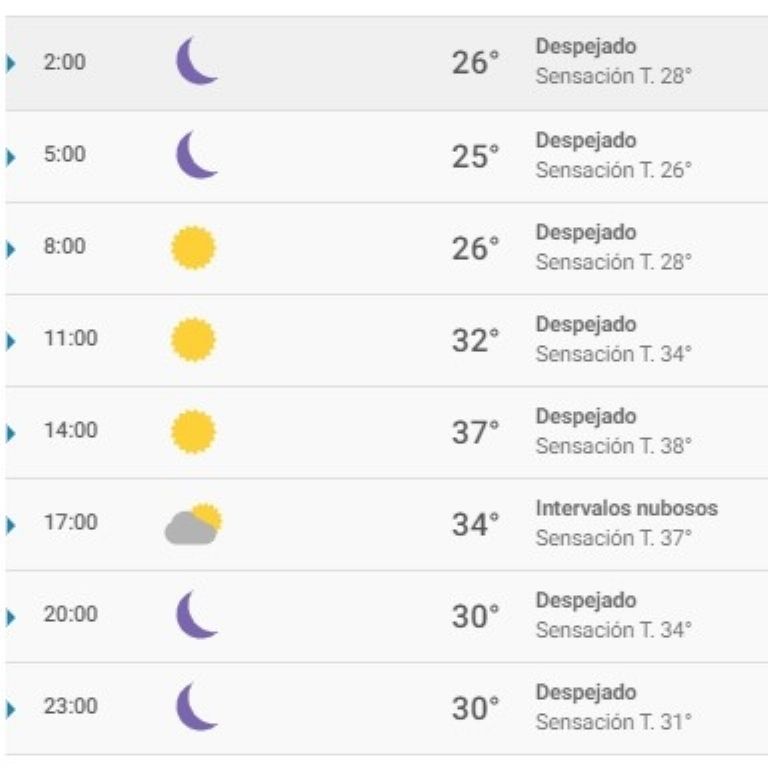The image size is (768, 774).
Task: Expand the 11:00 forecast arrow
Action: [x=11, y=341]
